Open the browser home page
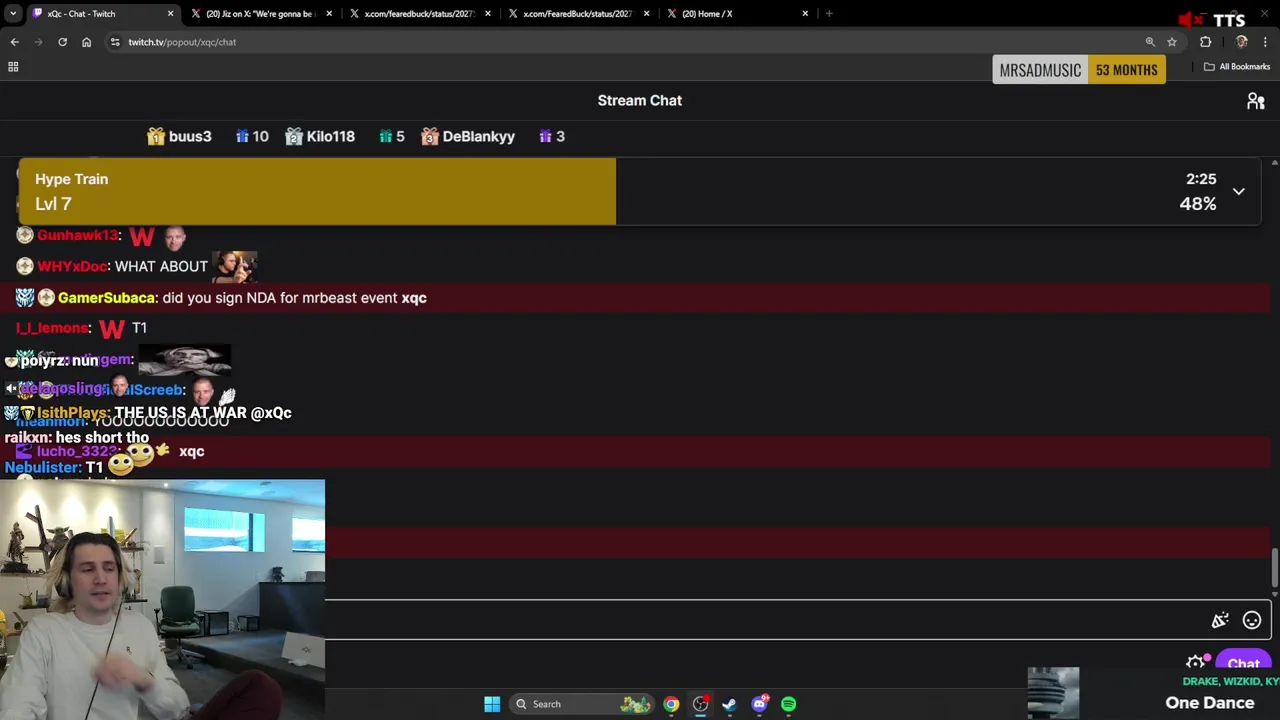Image resolution: width=1280 pixels, height=720 pixels. coord(86,42)
